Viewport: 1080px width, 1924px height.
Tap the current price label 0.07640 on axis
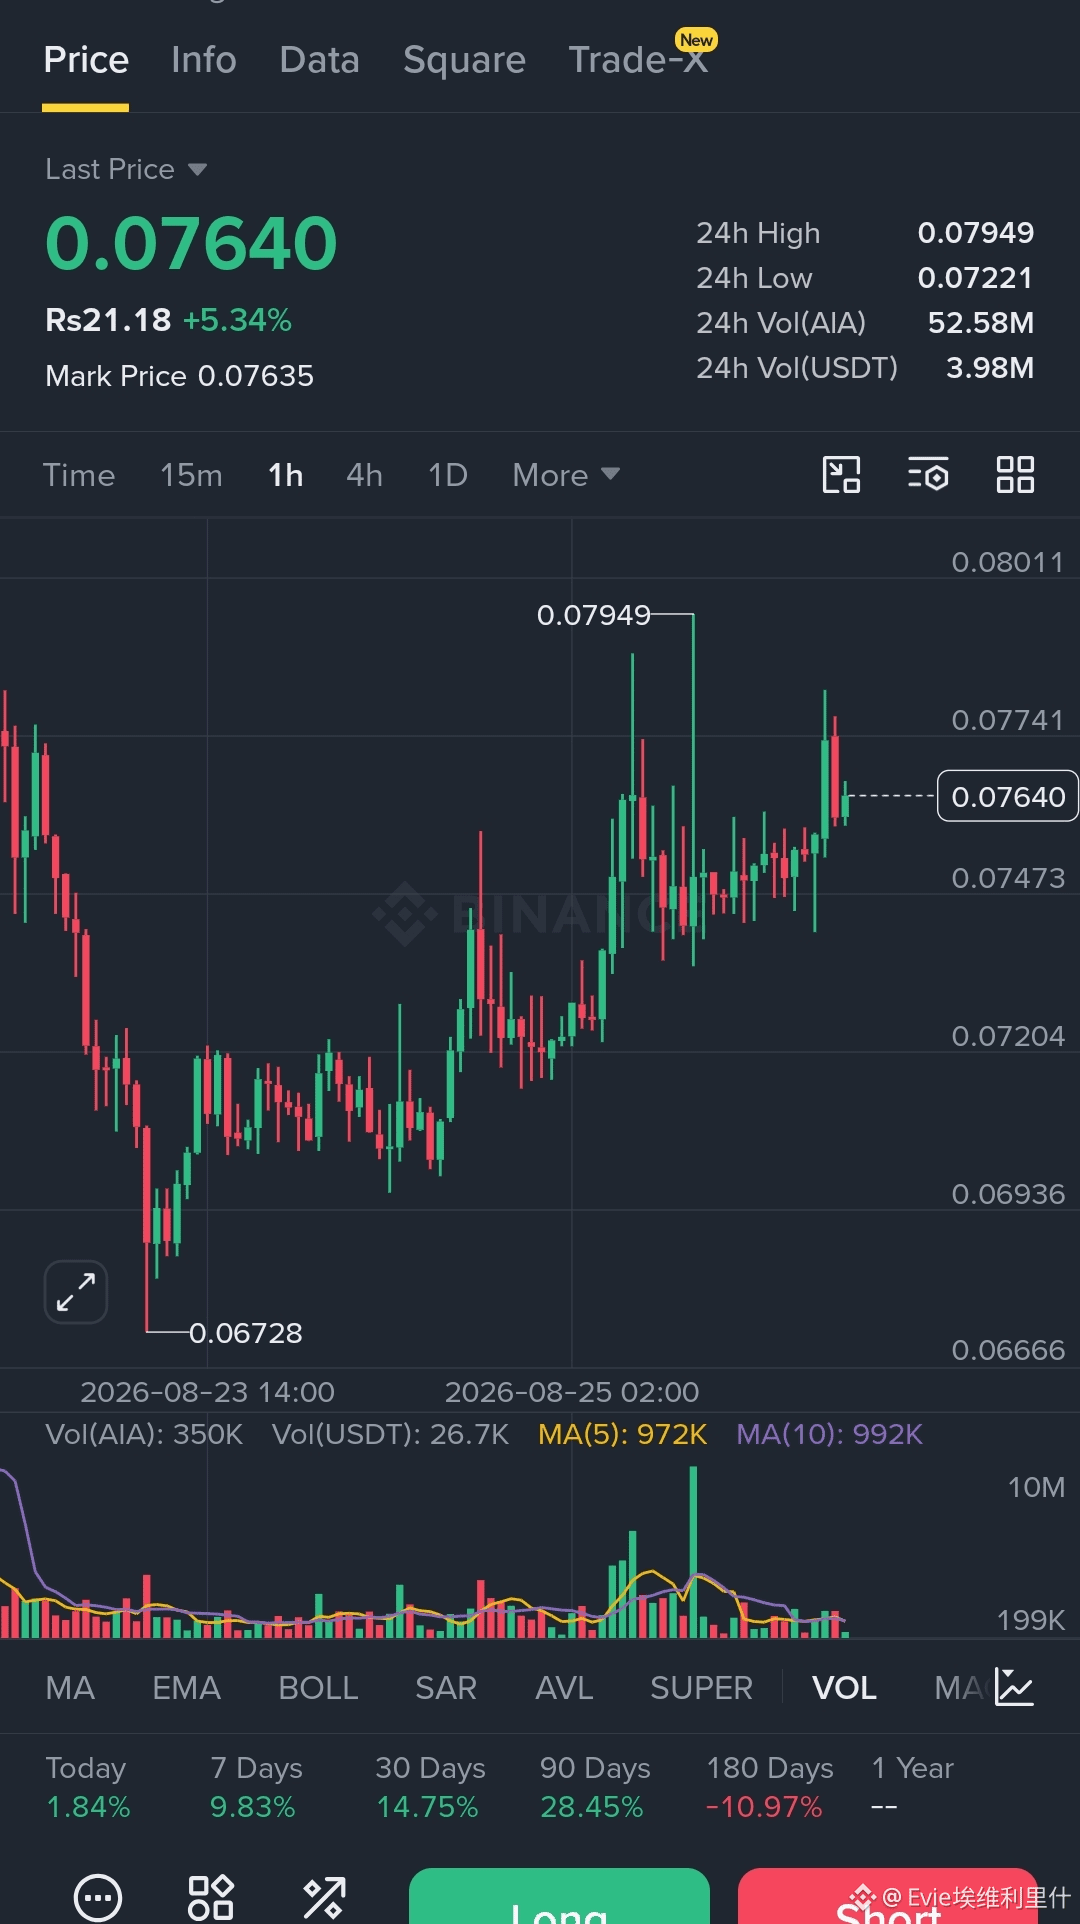(1008, 796)
